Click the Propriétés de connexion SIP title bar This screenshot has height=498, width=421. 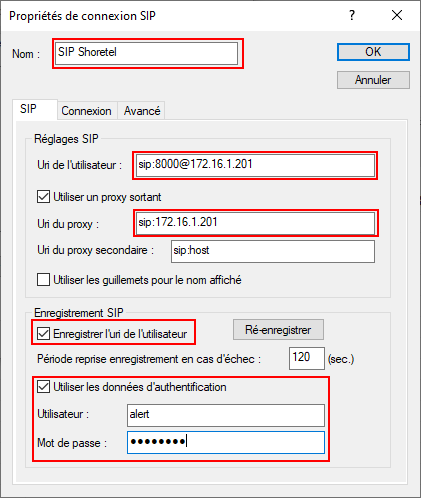[x=173, y=16]
